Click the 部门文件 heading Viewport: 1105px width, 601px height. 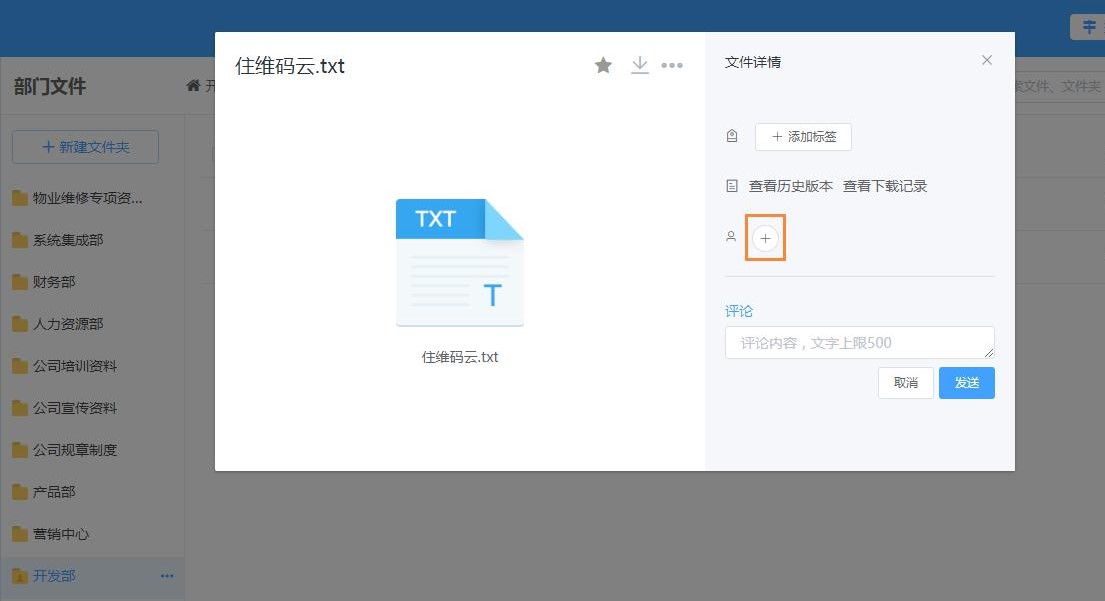pyautogui.click(x=49, y=86)
